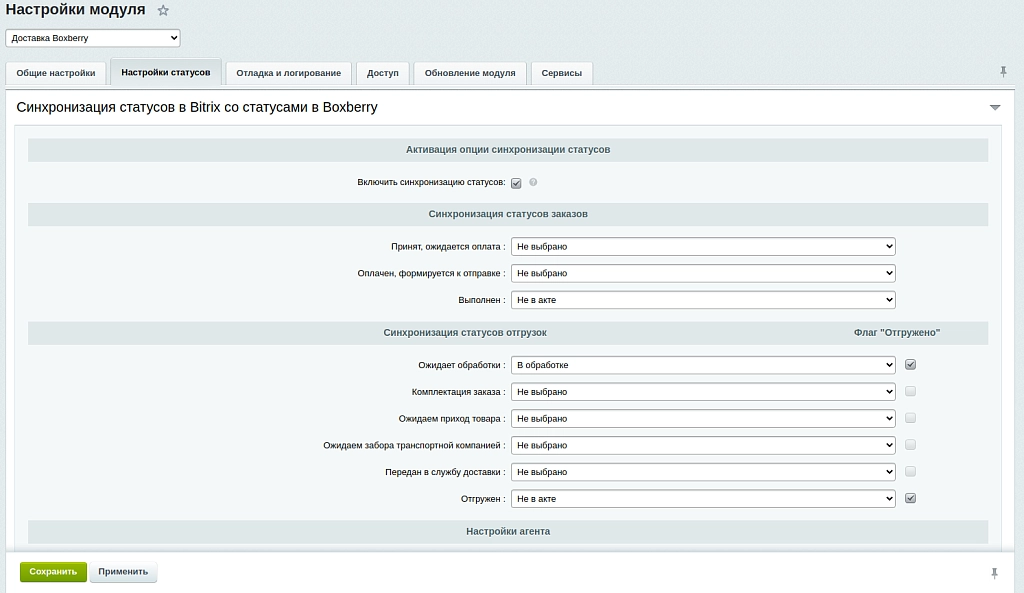Go to the "Сервисы" tab
The image size is (1024, 593).
click(562, 73)
